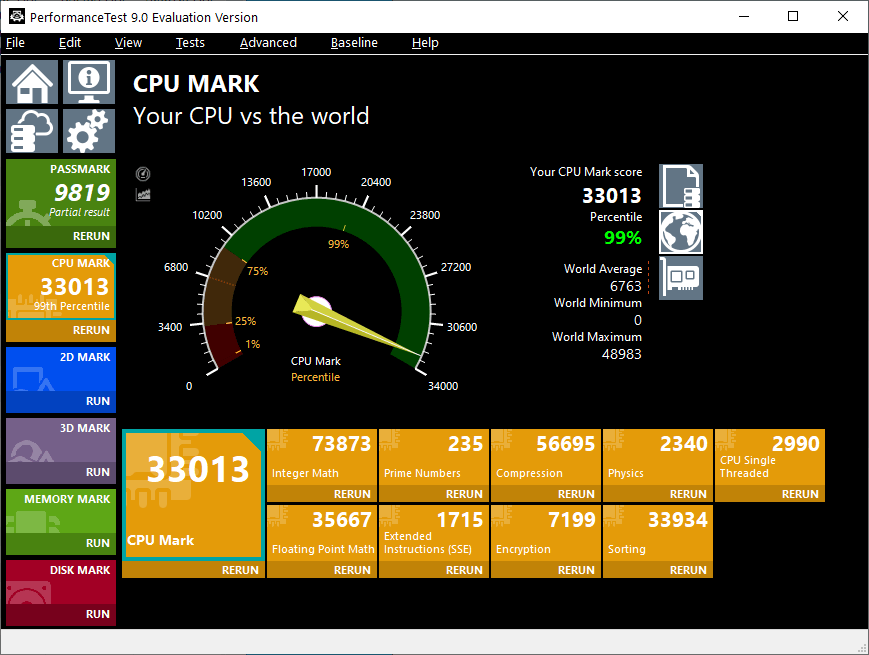Click the Compression 56695 tile
869x655 pixels.
pyautogui.click(x=545, y=457)
